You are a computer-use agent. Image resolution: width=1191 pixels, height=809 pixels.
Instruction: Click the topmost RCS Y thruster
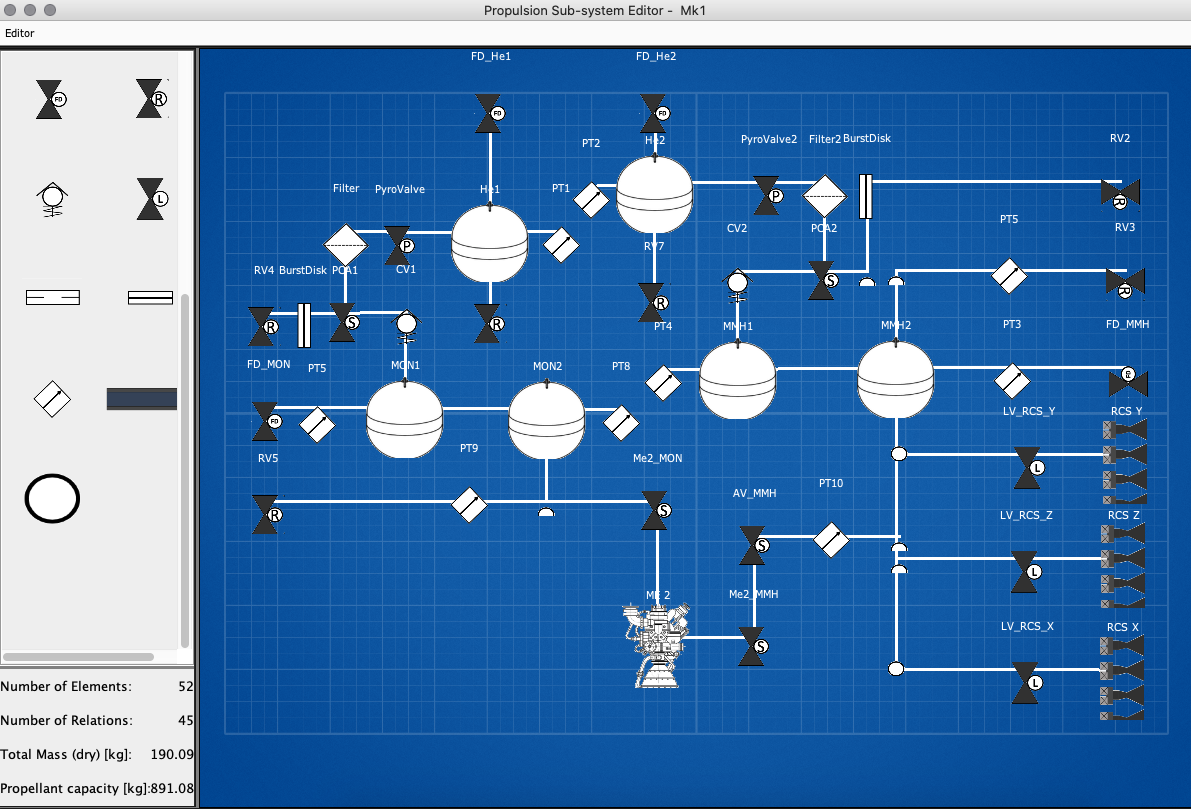pos(1125,430)
